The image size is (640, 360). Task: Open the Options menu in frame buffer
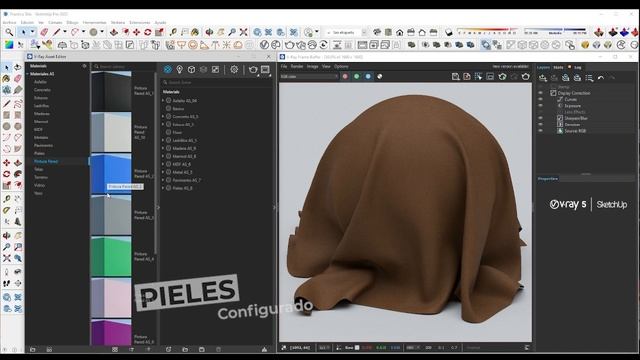coord(341,66)
